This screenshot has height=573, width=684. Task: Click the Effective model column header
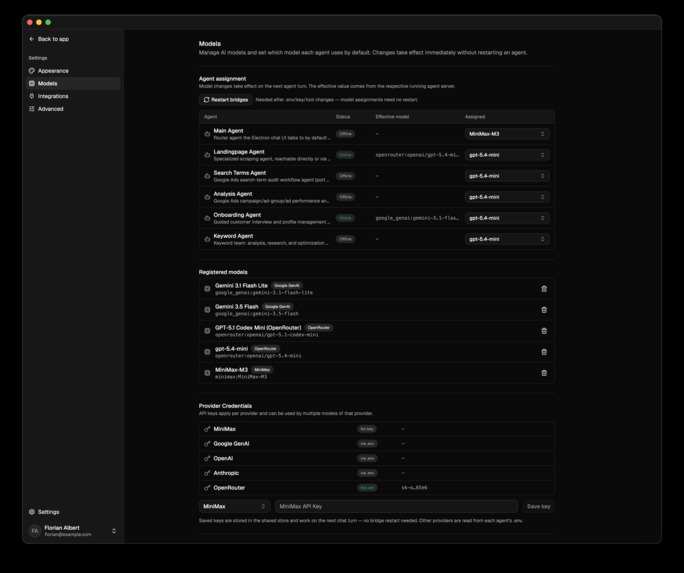pyautogui.click(x=392, y=117)
